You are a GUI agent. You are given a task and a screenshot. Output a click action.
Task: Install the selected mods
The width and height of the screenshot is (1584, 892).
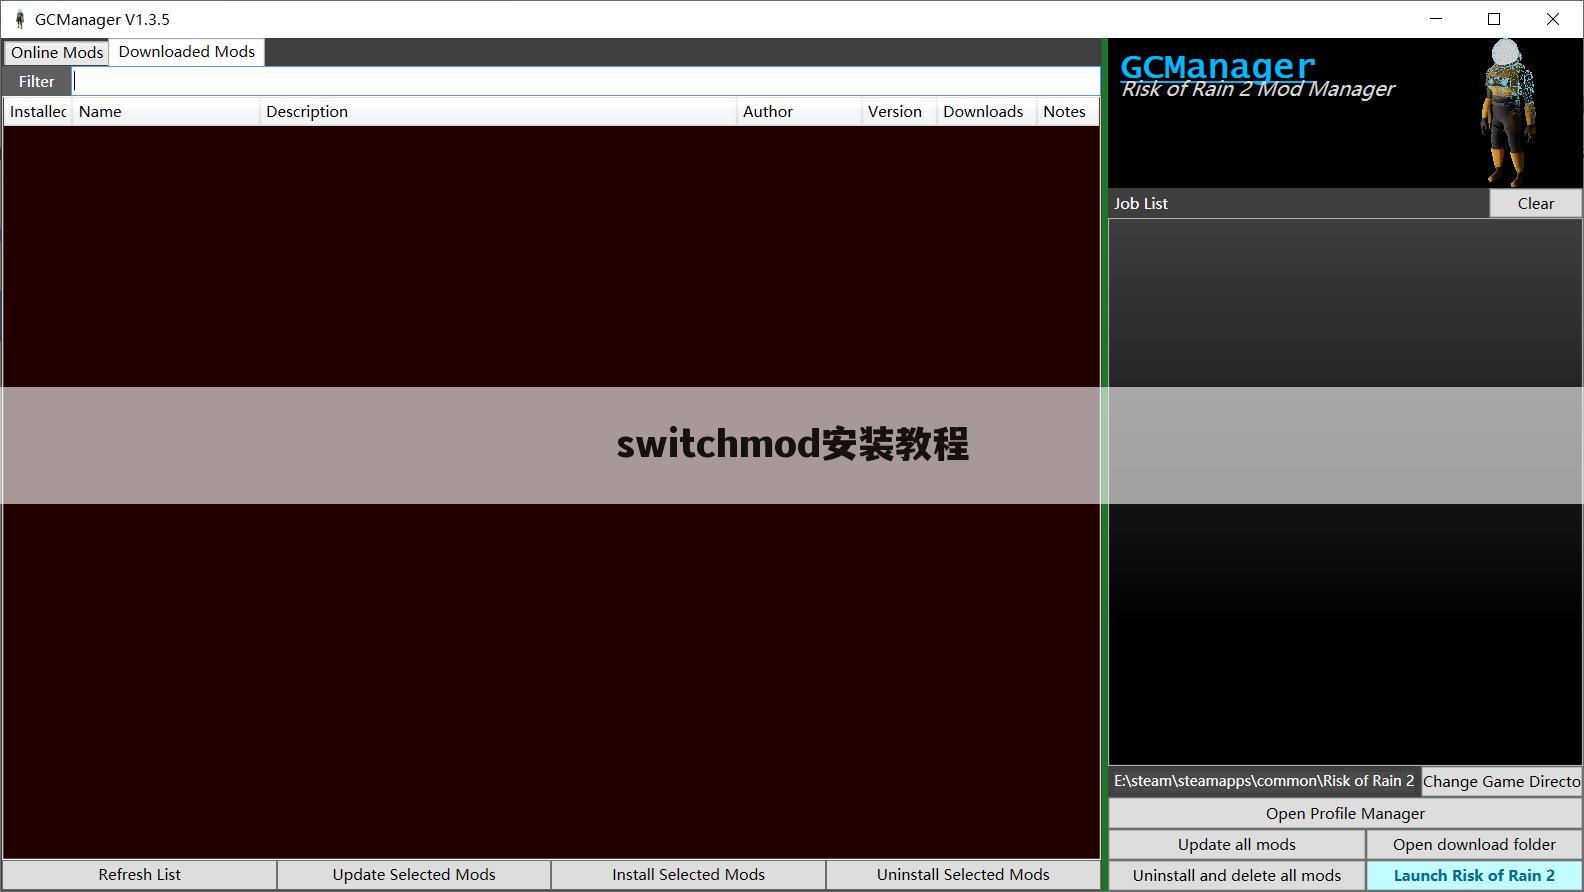click(x=688, y=874)
